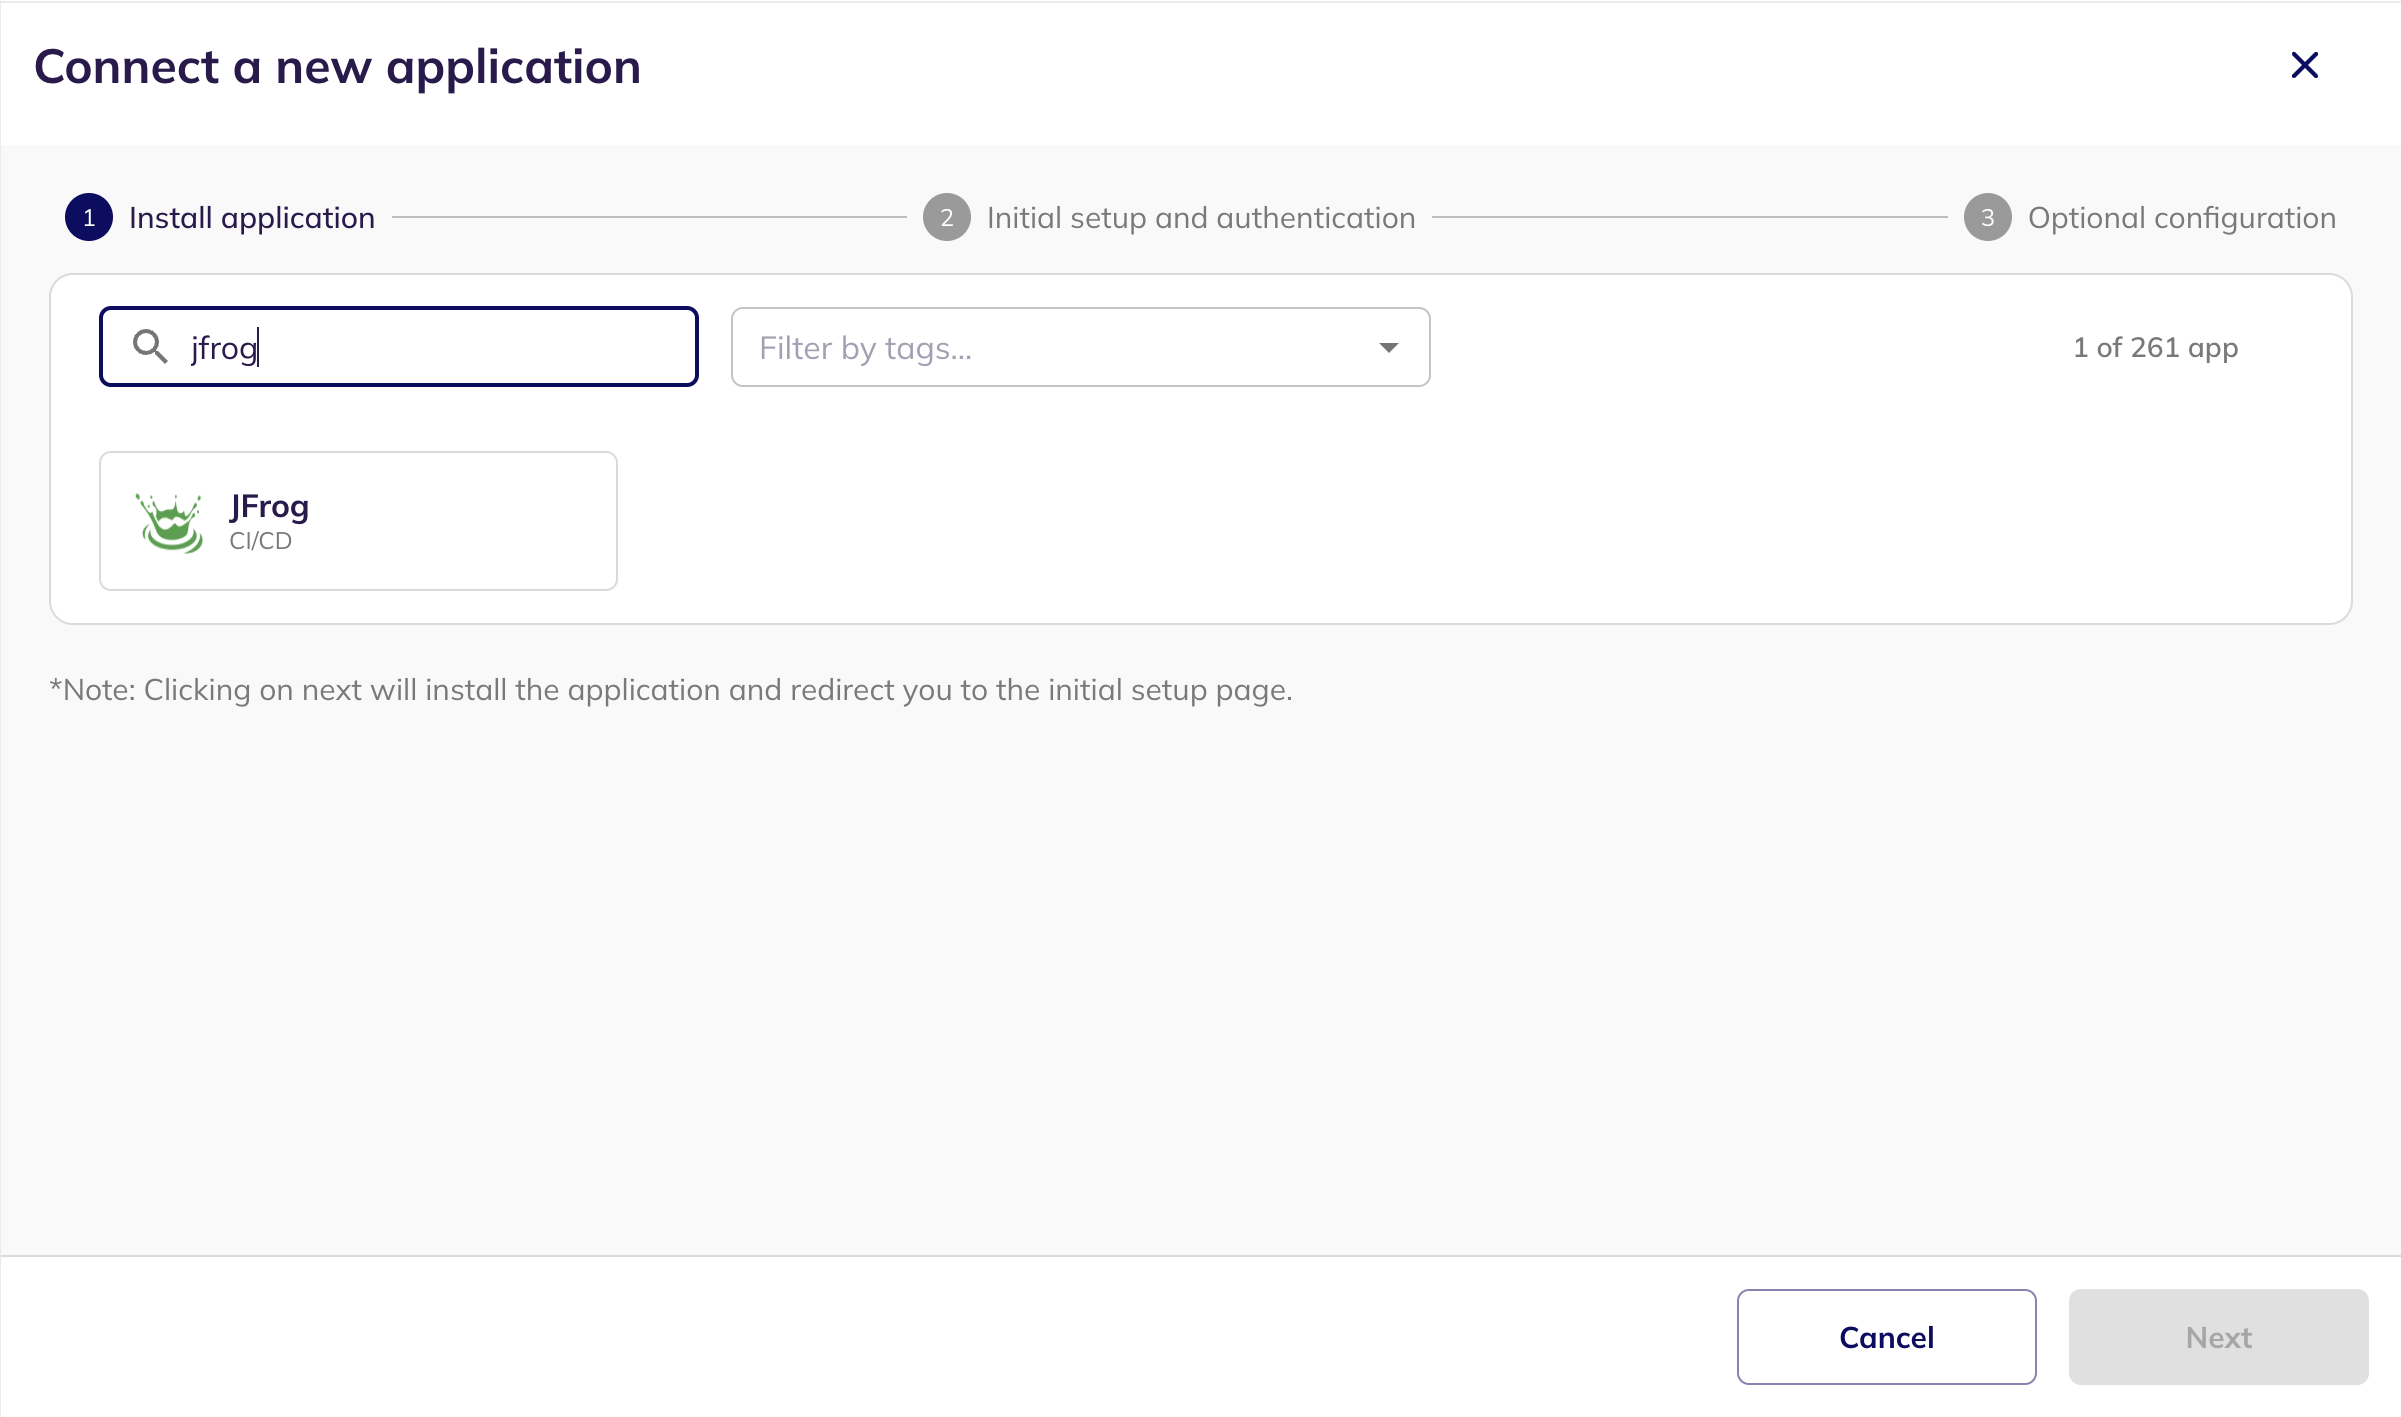Viewport: 2401px width, 1417px height.
Task: Select step 3 Optional configuration
Action: pos(2150,218)
